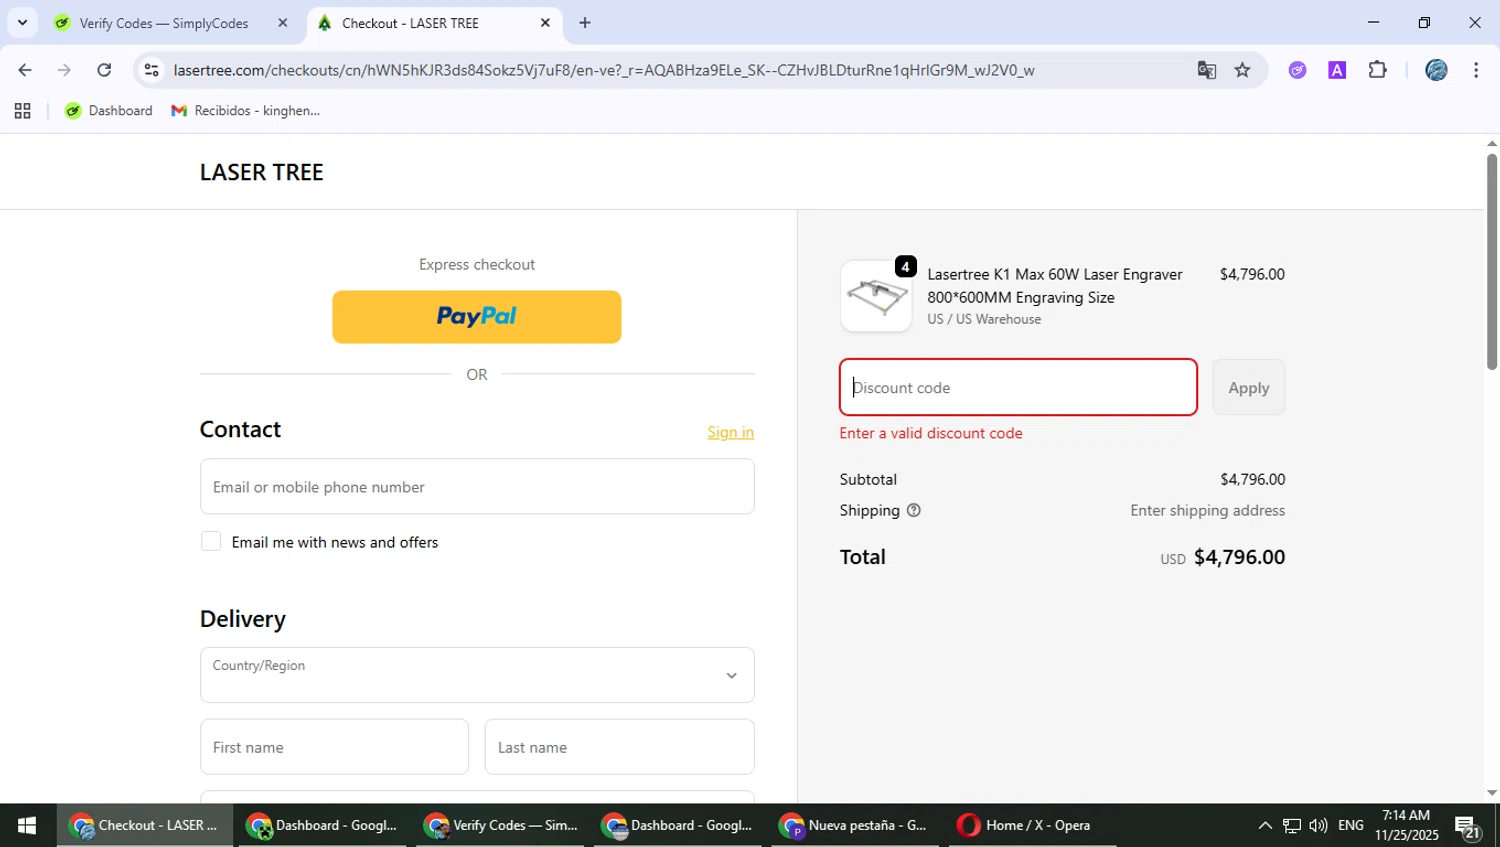Screen dimensions: 1500x847
Task: Open the purple SimplyCodes extension icon
Action: (1297, 70)
